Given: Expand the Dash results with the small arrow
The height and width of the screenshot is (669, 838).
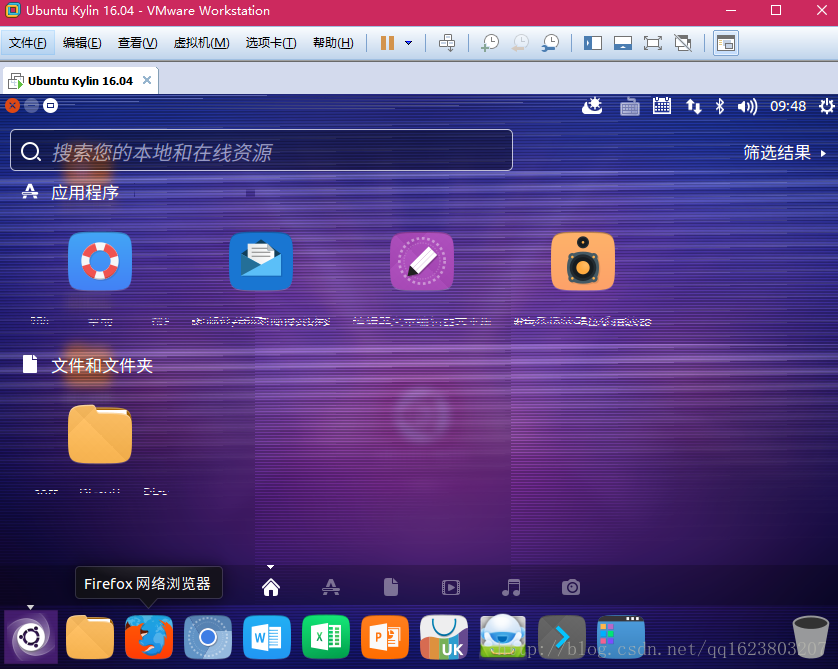Looking at the screenshot, I should (270, 565).
